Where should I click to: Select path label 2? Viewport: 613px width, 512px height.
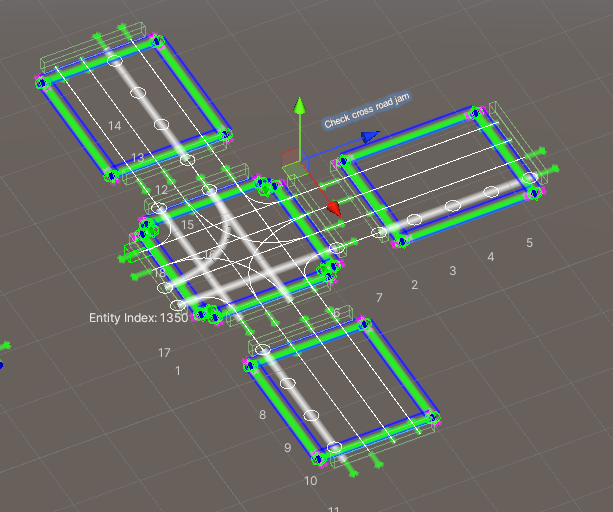click(x=414, y=285)
